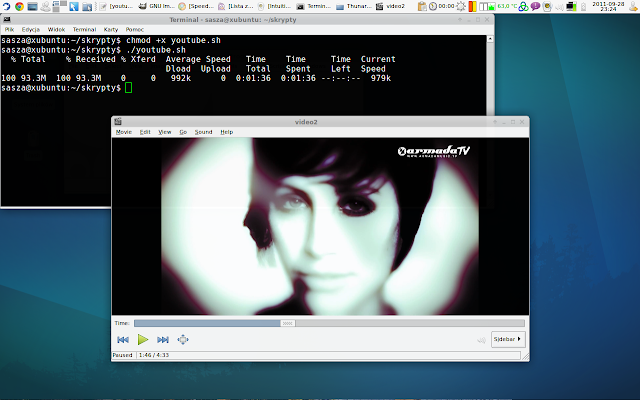Click the purple chat bubble tray icon
This screenshot has width=640, height=400.
pos(535,6)
